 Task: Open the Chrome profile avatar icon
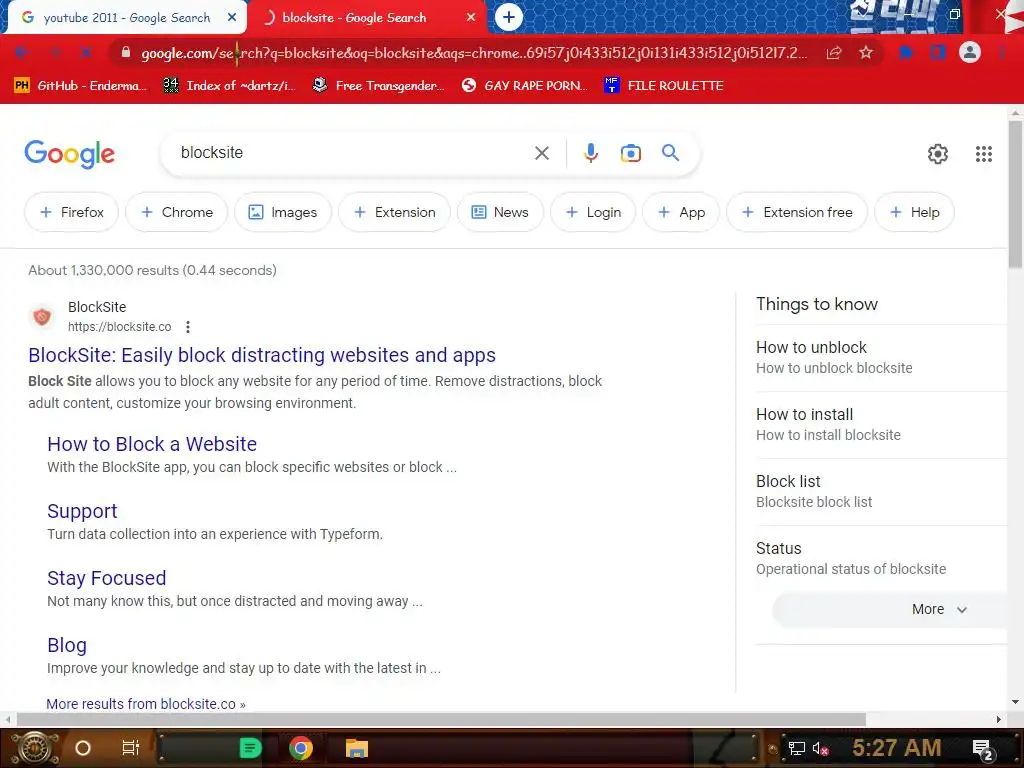pyautogui.click(x=970, y=52)
